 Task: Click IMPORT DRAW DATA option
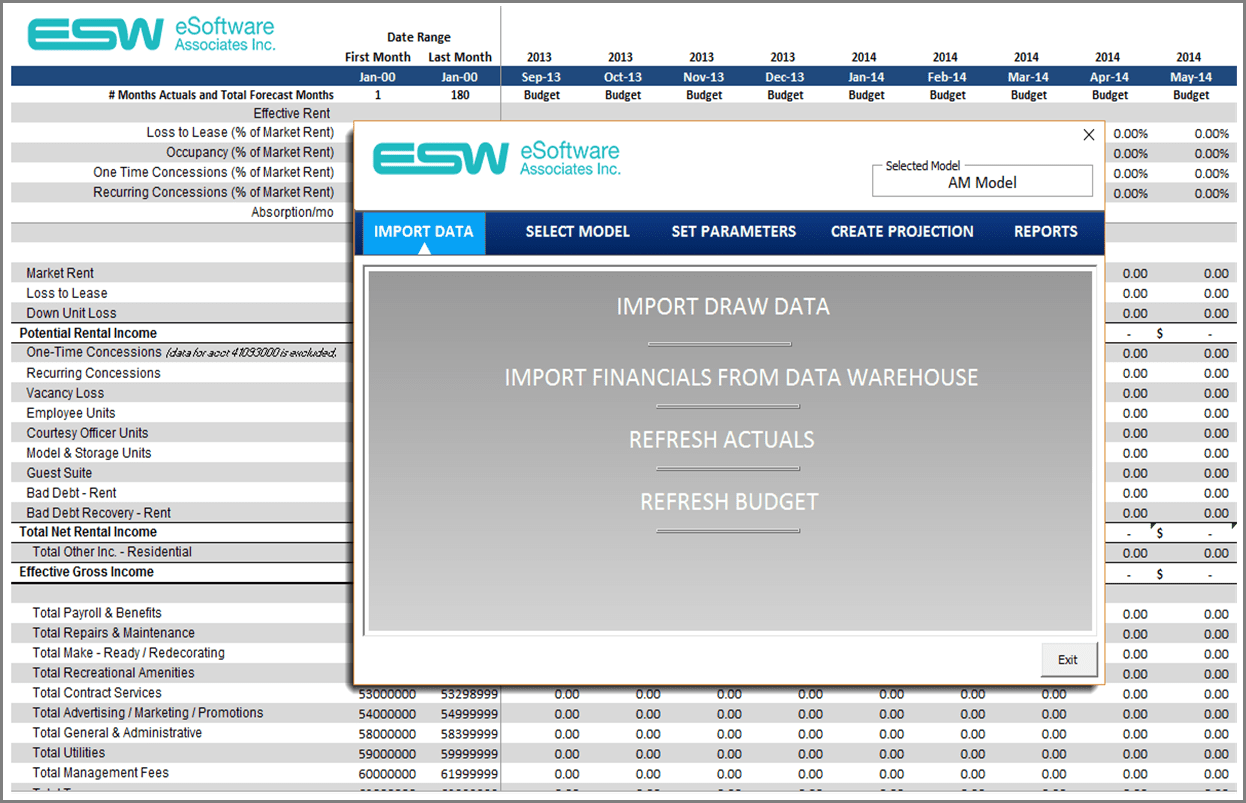click(x=723, y=307)
